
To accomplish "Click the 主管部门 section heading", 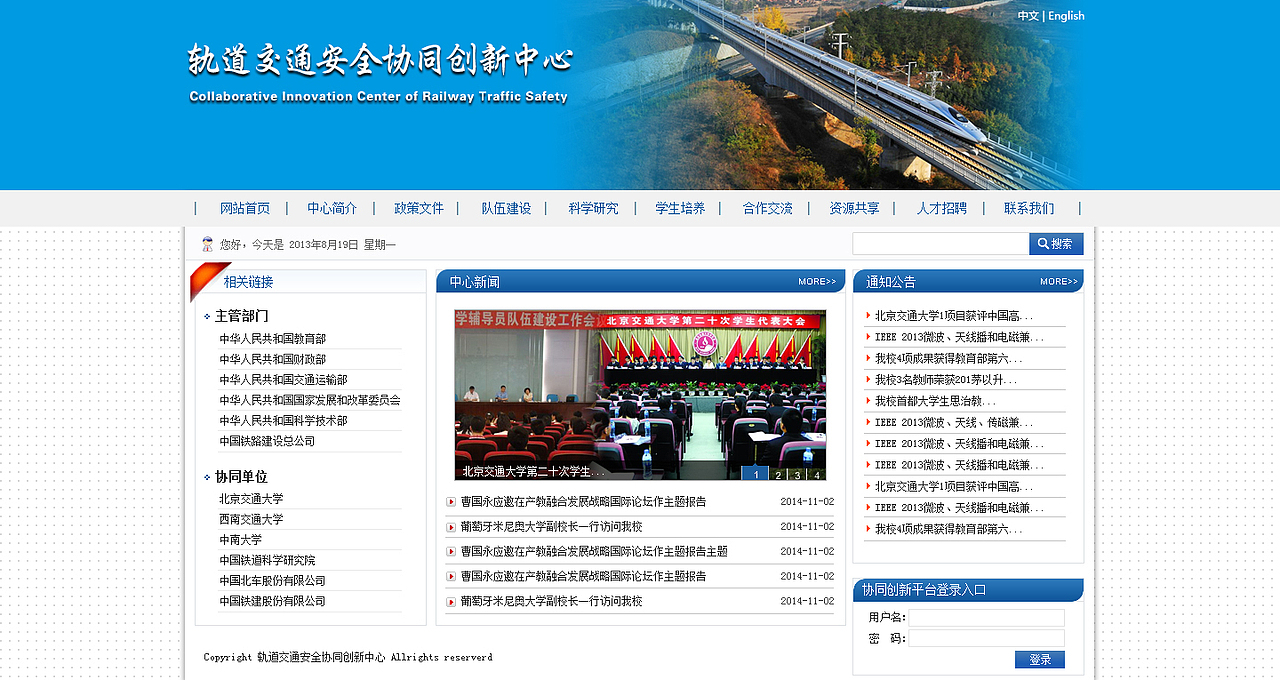I will (x=241, y=316).
